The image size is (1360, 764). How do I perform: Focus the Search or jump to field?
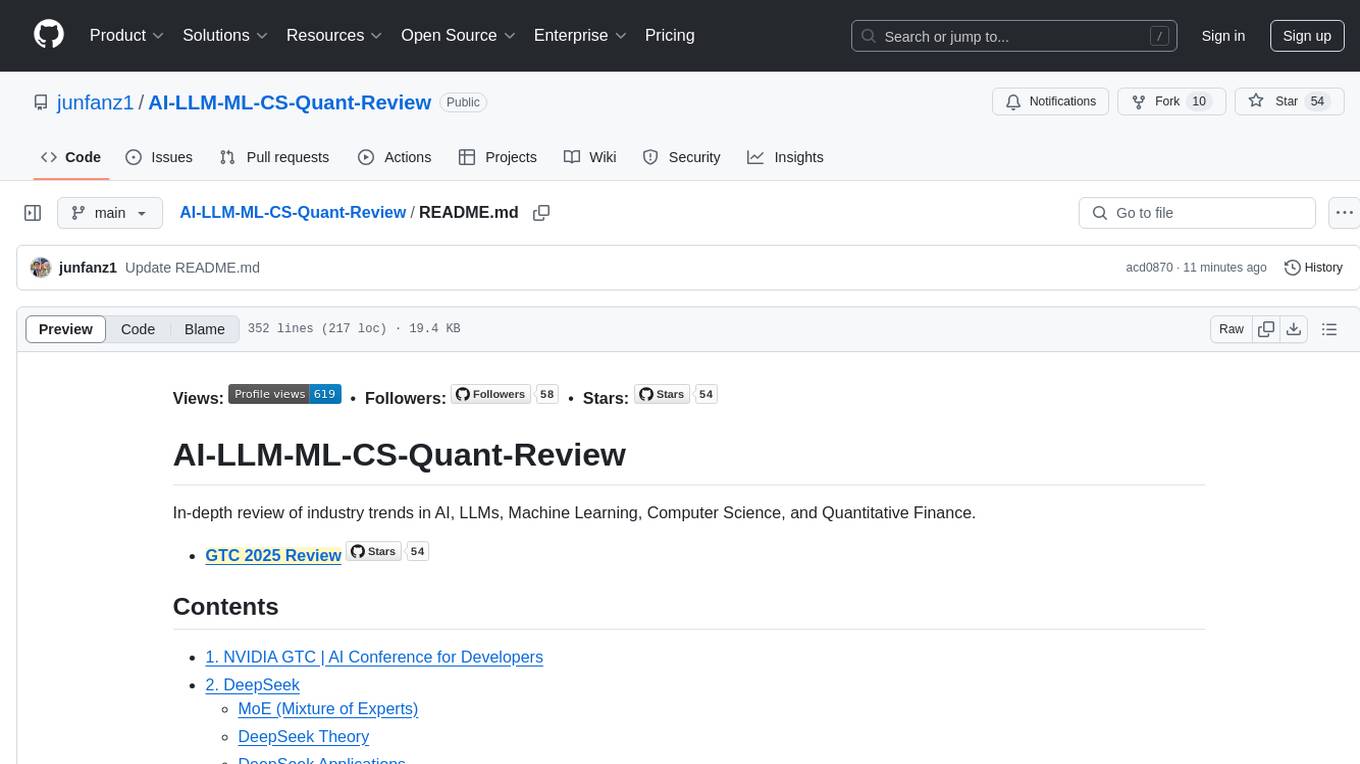[x=1015, y=36]
